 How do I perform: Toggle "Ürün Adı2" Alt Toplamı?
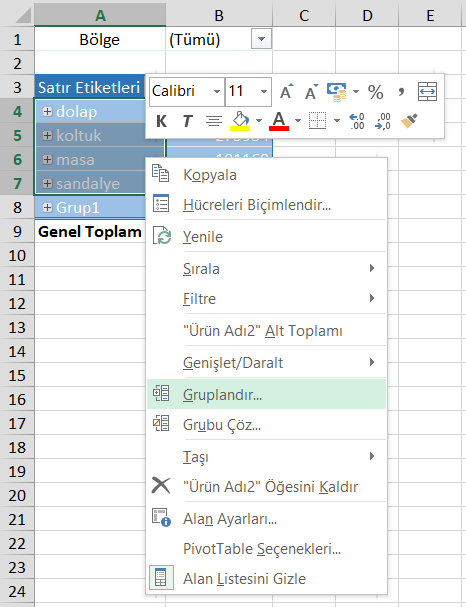pos(266,331)
